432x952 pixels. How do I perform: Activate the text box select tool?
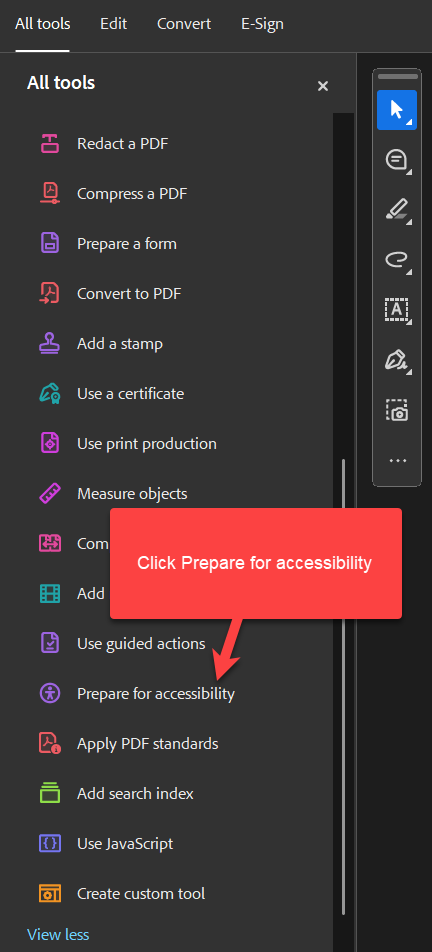(397, 310)
